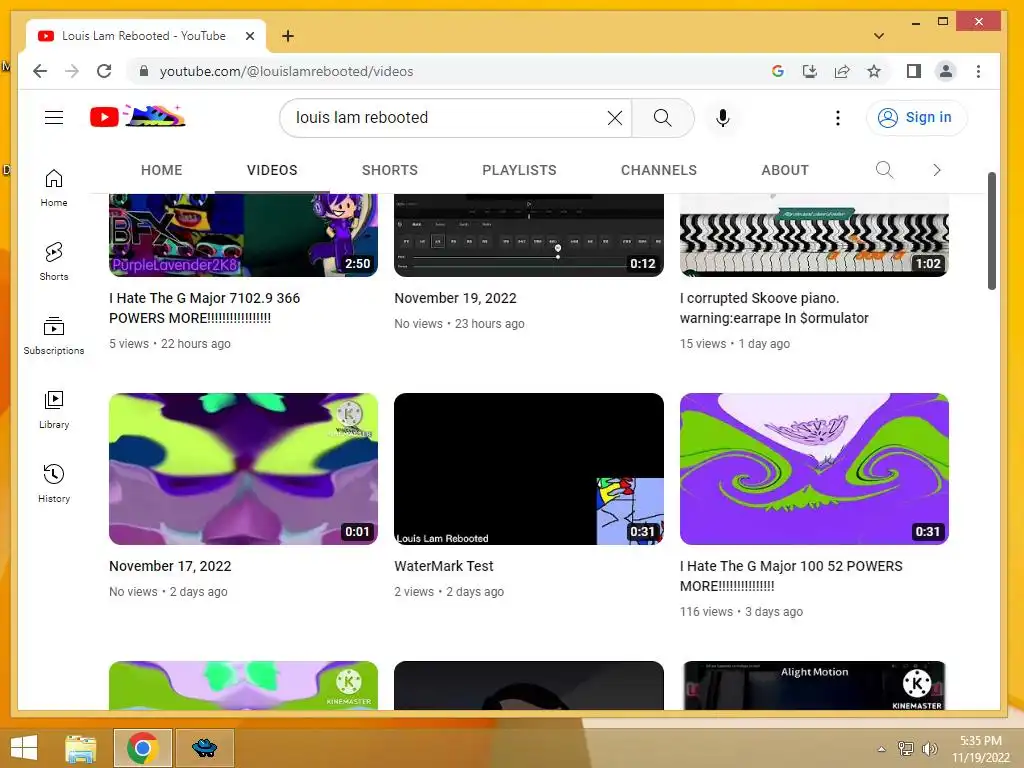The image size is (1024, 768).
Task: Click title 'WaterMark Test'
Action: 443,566
